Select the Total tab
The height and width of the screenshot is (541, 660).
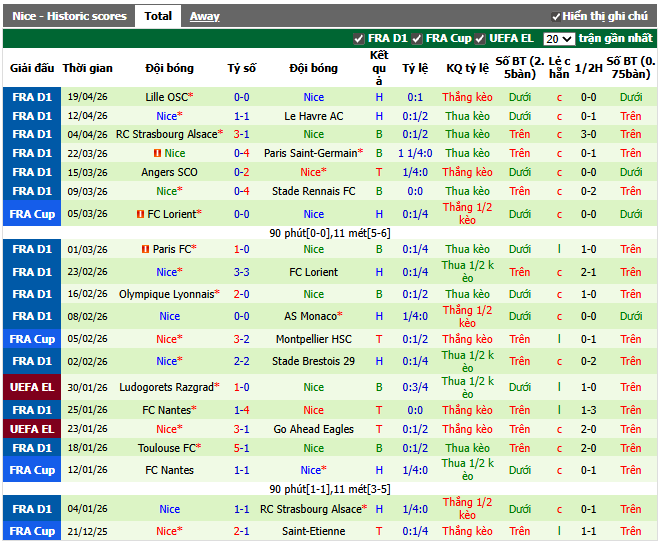[x=158, y=16]
